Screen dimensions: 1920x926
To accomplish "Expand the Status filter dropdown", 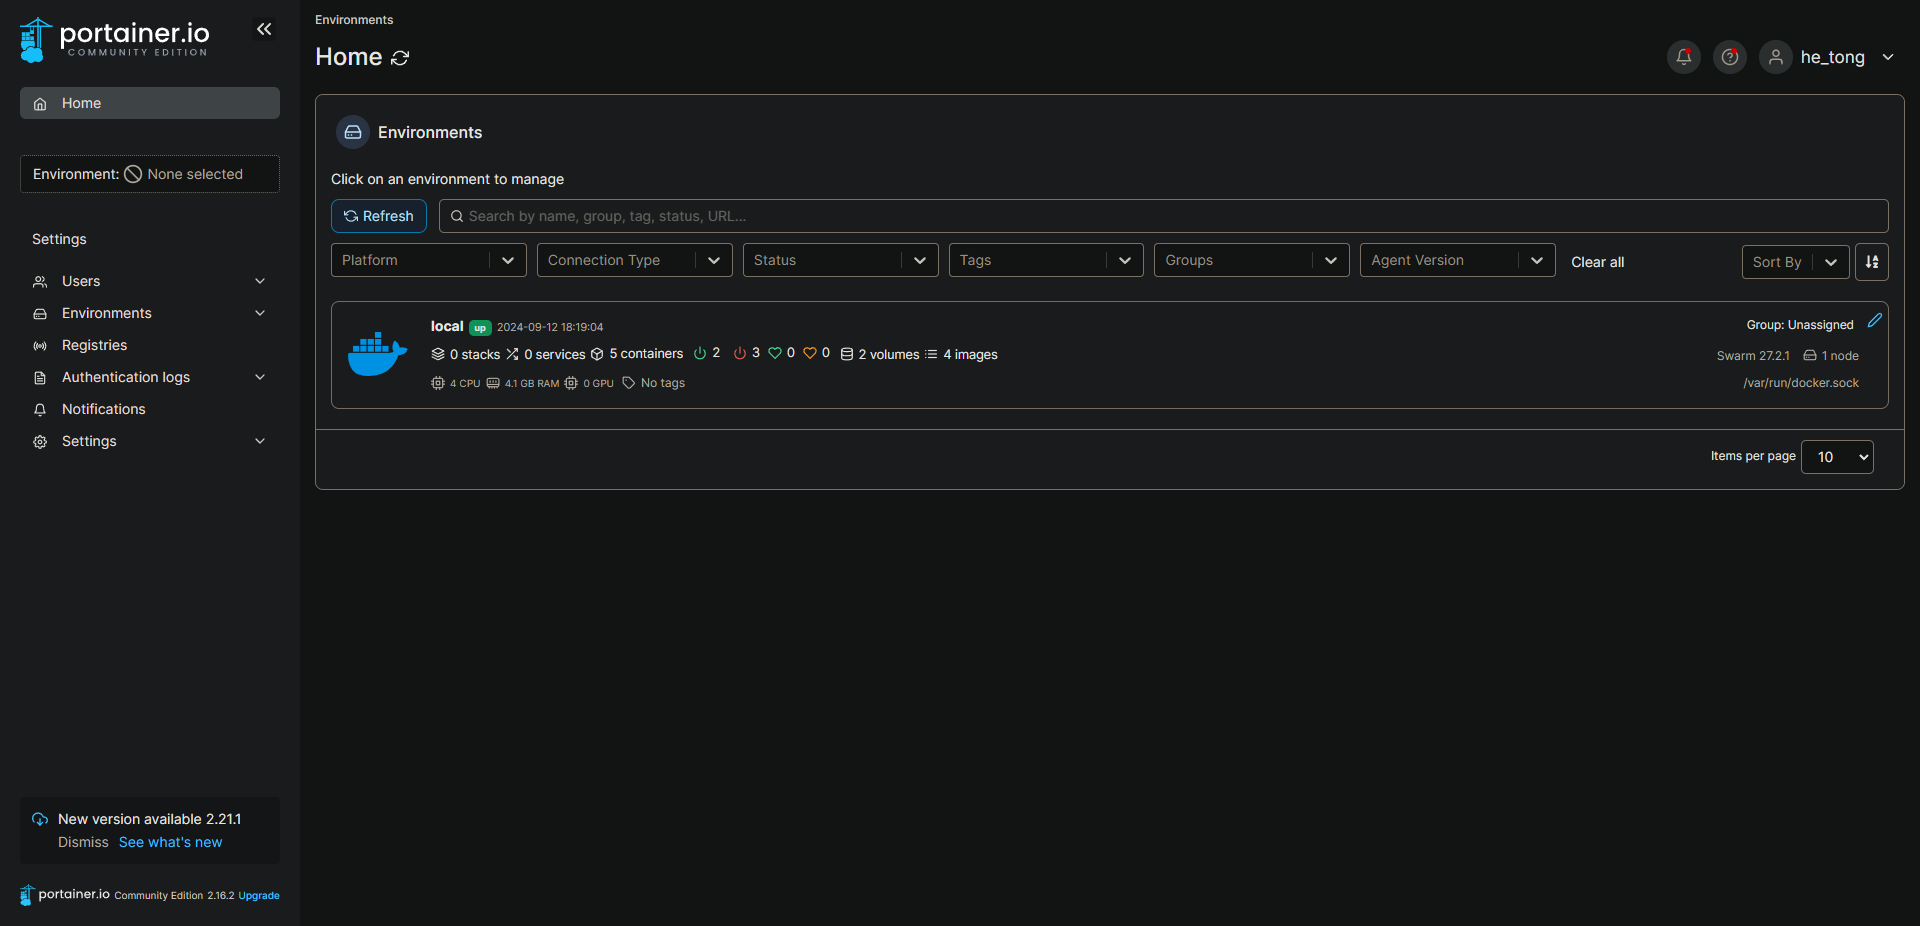I will (x=840, y=260).
